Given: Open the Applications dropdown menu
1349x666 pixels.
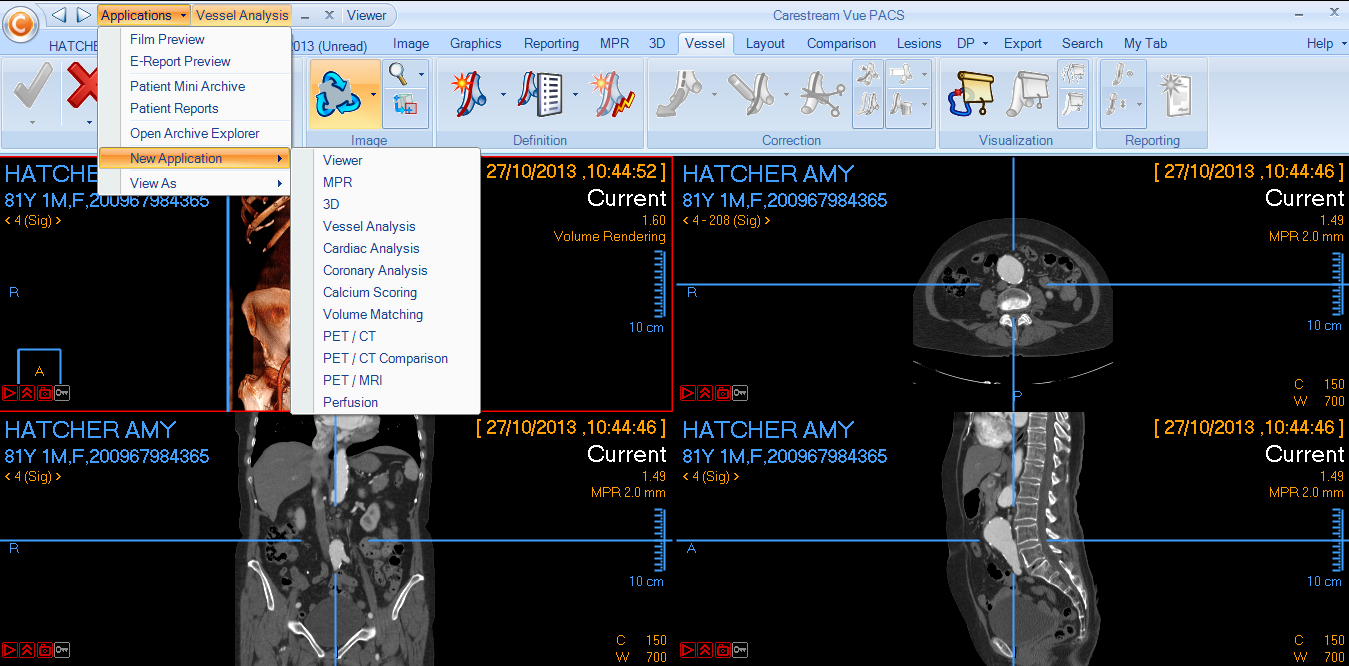Looking at the screenshot, I should [143, 15].
